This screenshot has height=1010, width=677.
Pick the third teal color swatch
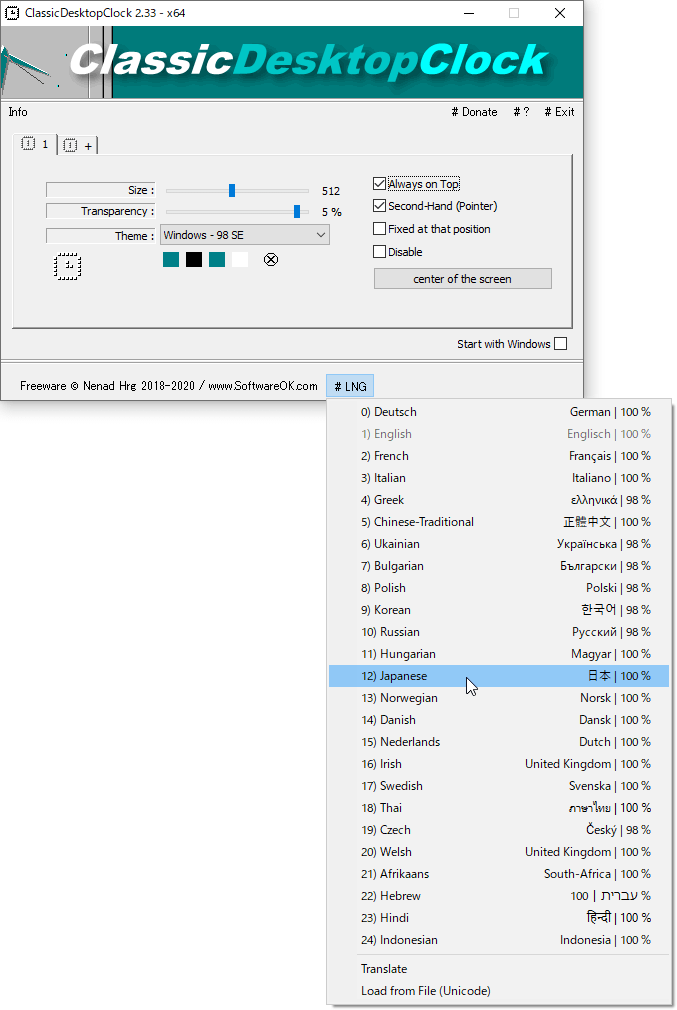[217, 260]
